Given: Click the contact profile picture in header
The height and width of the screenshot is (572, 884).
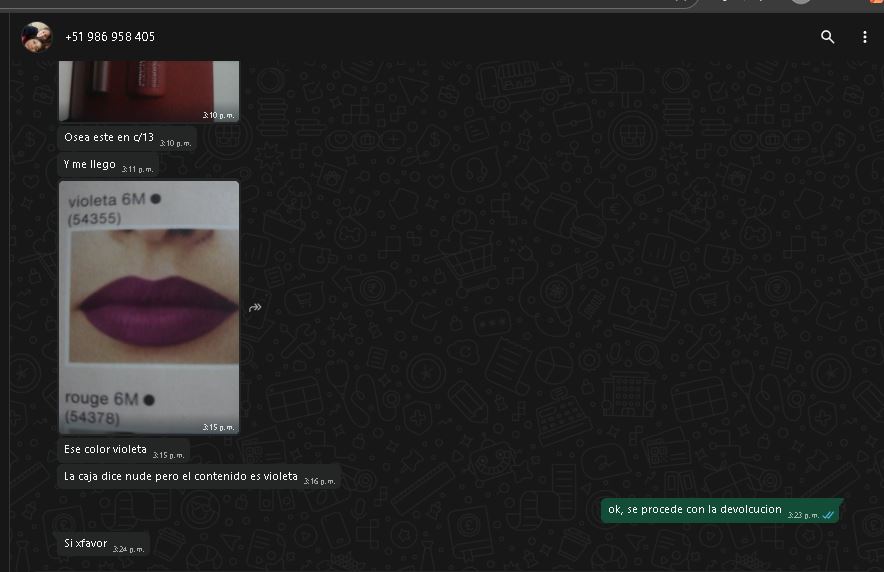Looking at the screenshot, I should (x=36, y=37).
